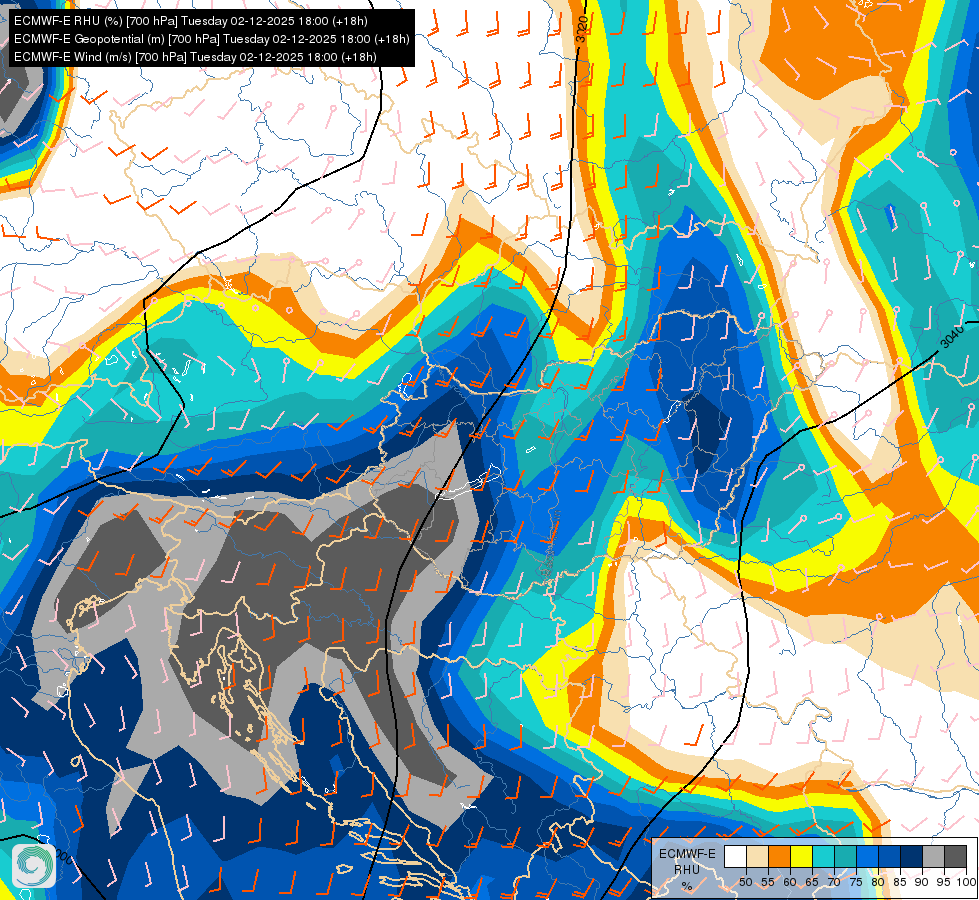This screenshot has height=900, width=979.
Task: Click the light gray 90–95% legend swatch
Action: pyautogui.click(x=933, y=856)
